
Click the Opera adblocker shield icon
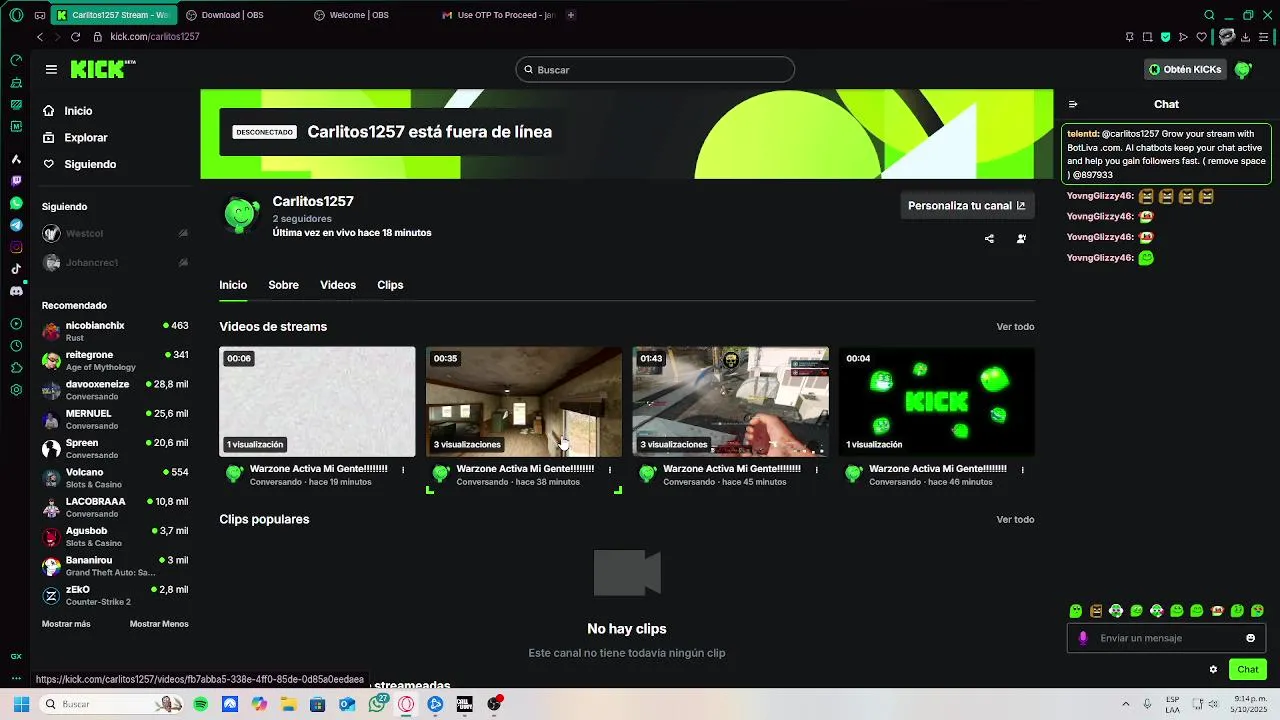click(1165, 37)
